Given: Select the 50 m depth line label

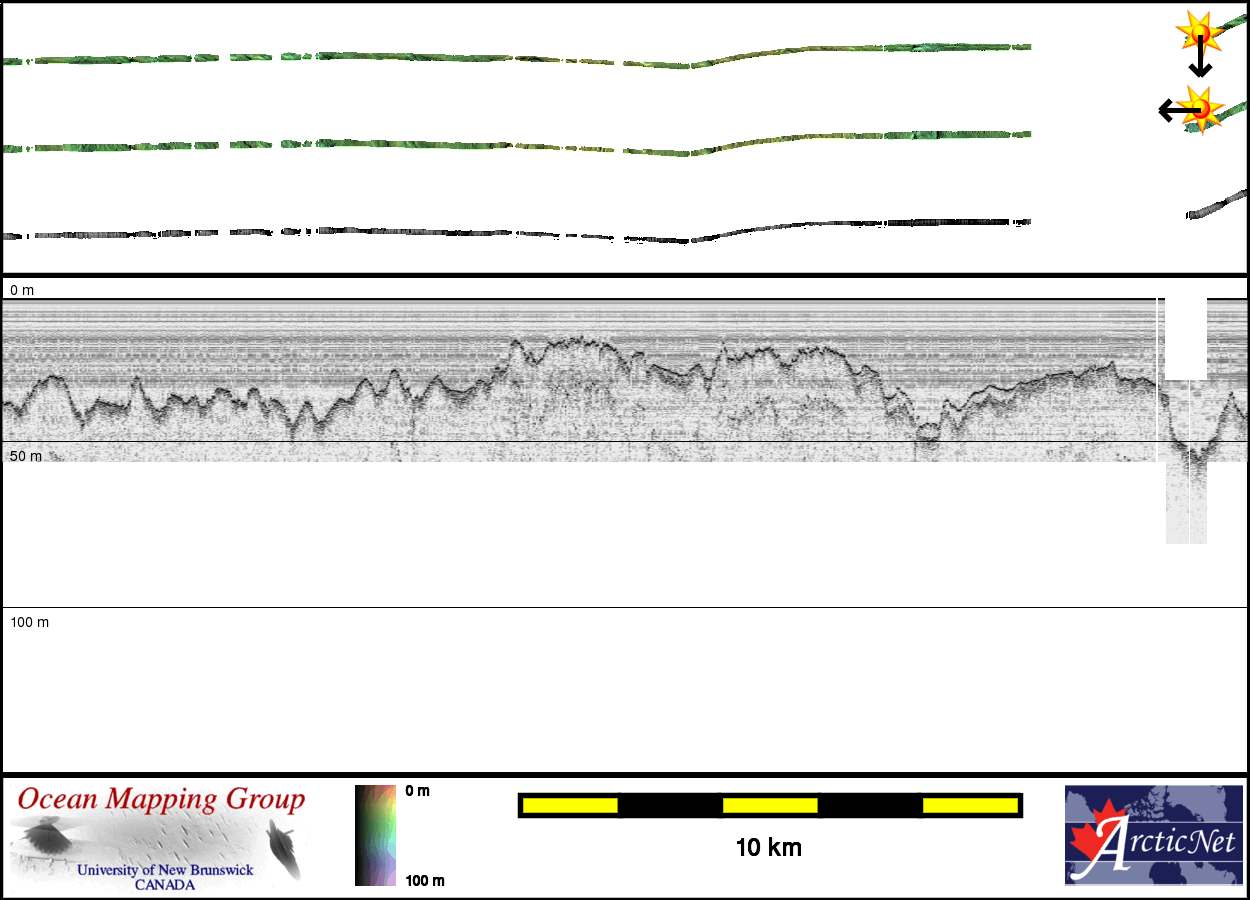Looking at the screenshot, I should 26,456.
